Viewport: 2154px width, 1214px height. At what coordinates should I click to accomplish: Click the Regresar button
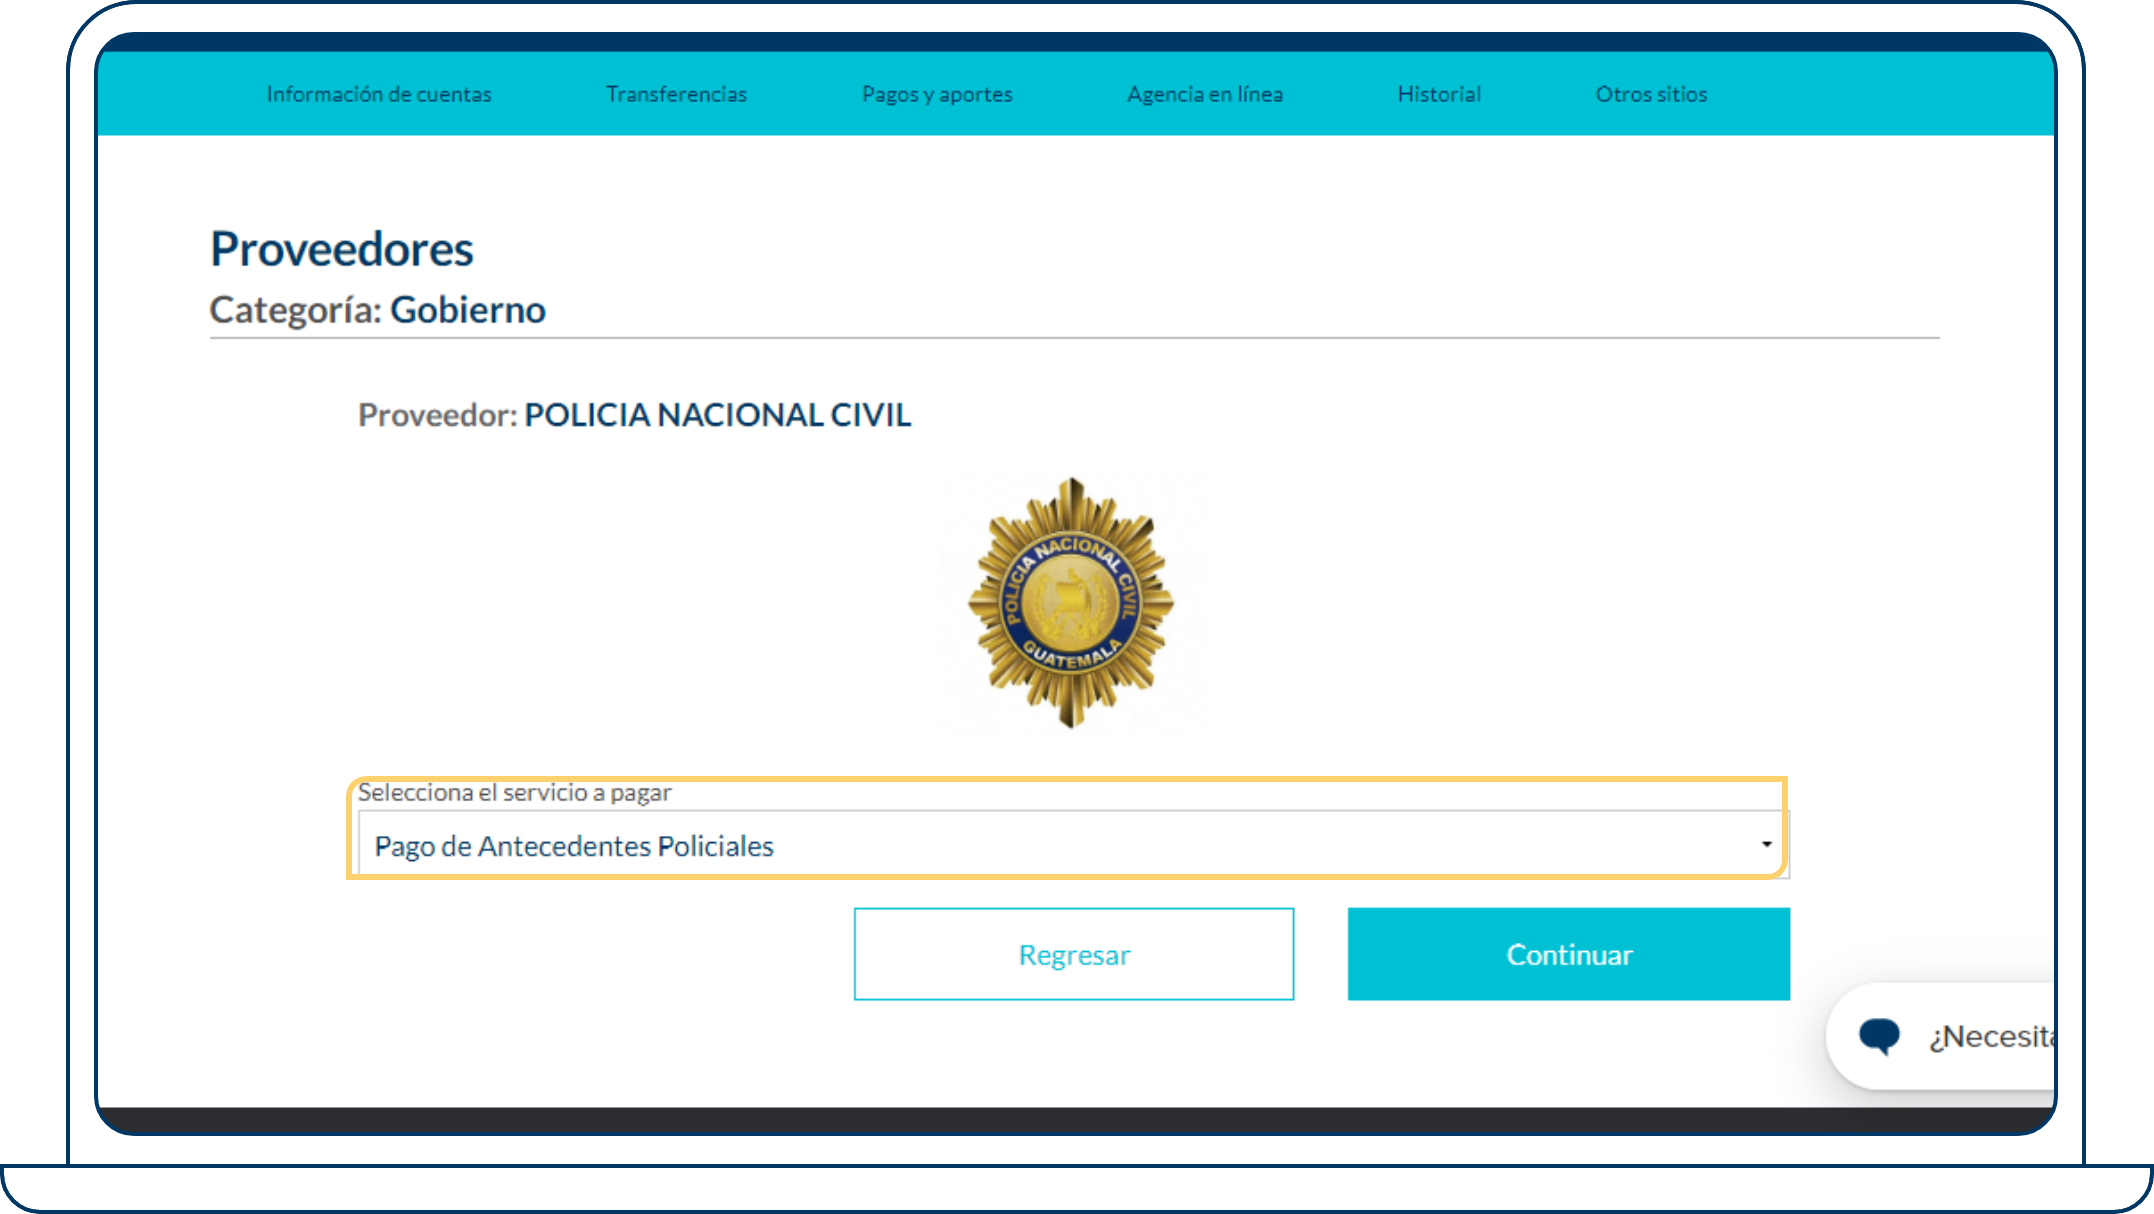click(x=1074, y=954)
